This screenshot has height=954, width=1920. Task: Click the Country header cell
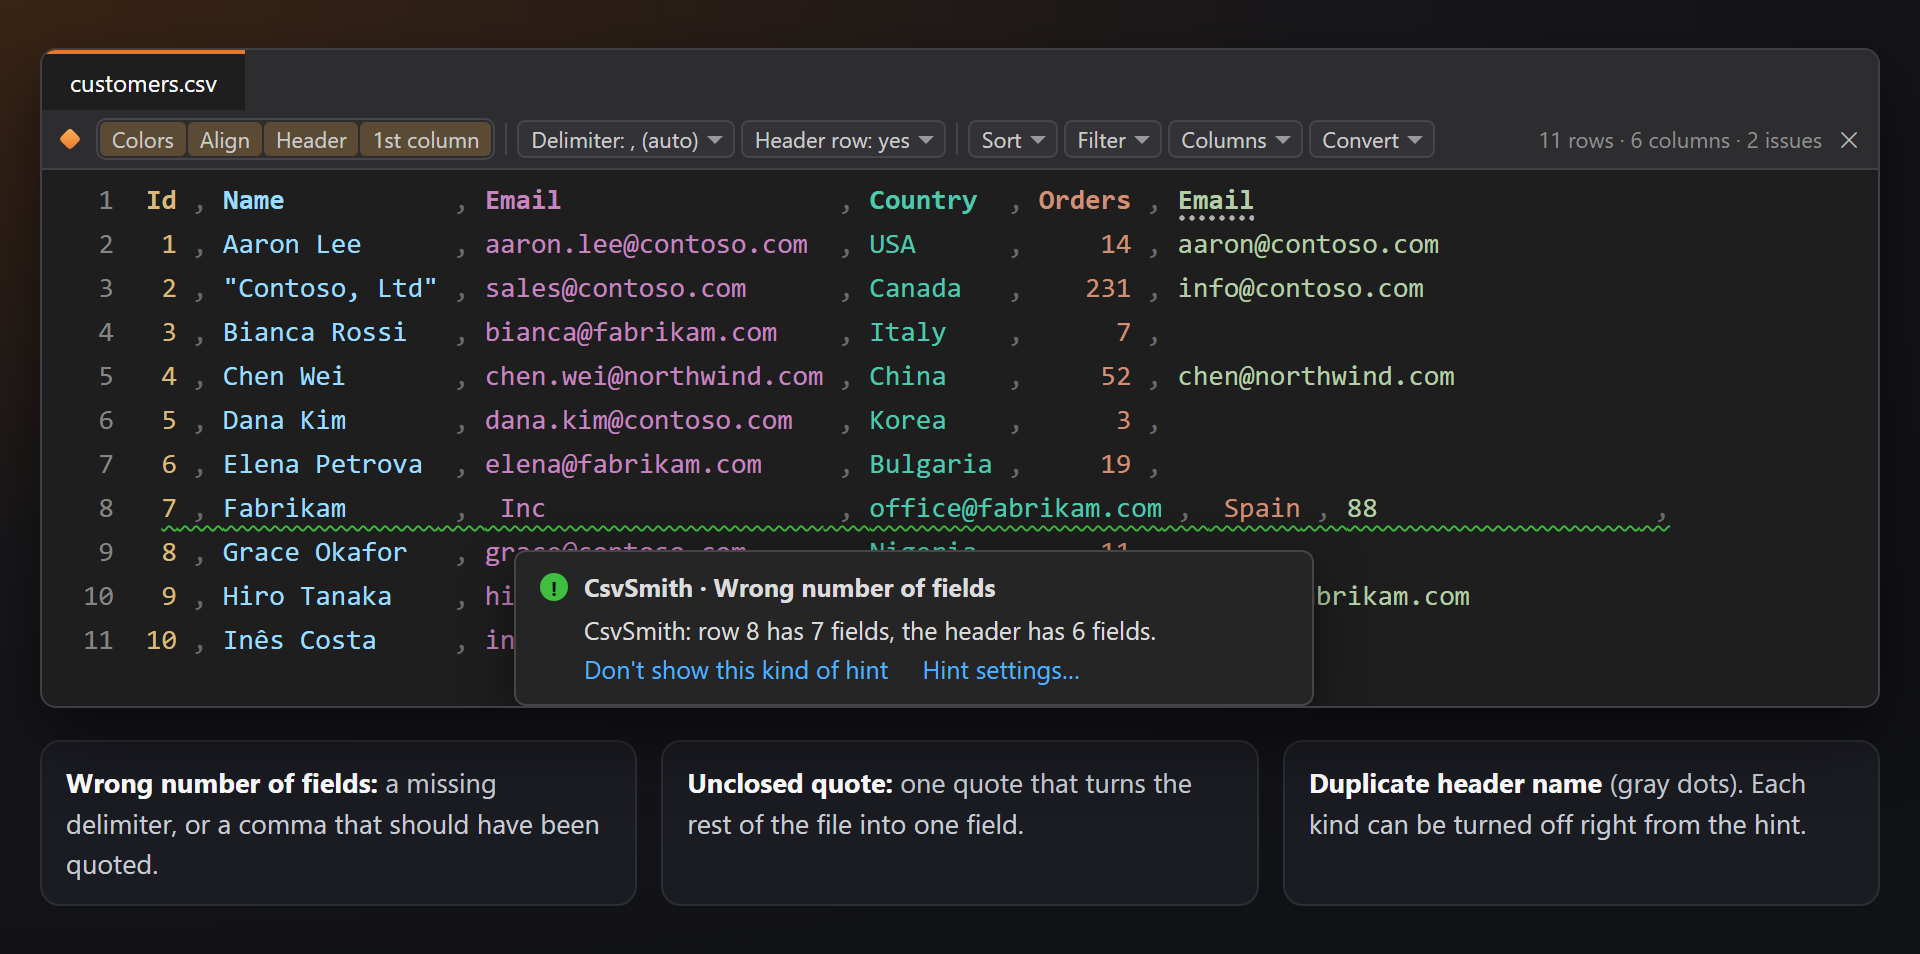point(923,200)
